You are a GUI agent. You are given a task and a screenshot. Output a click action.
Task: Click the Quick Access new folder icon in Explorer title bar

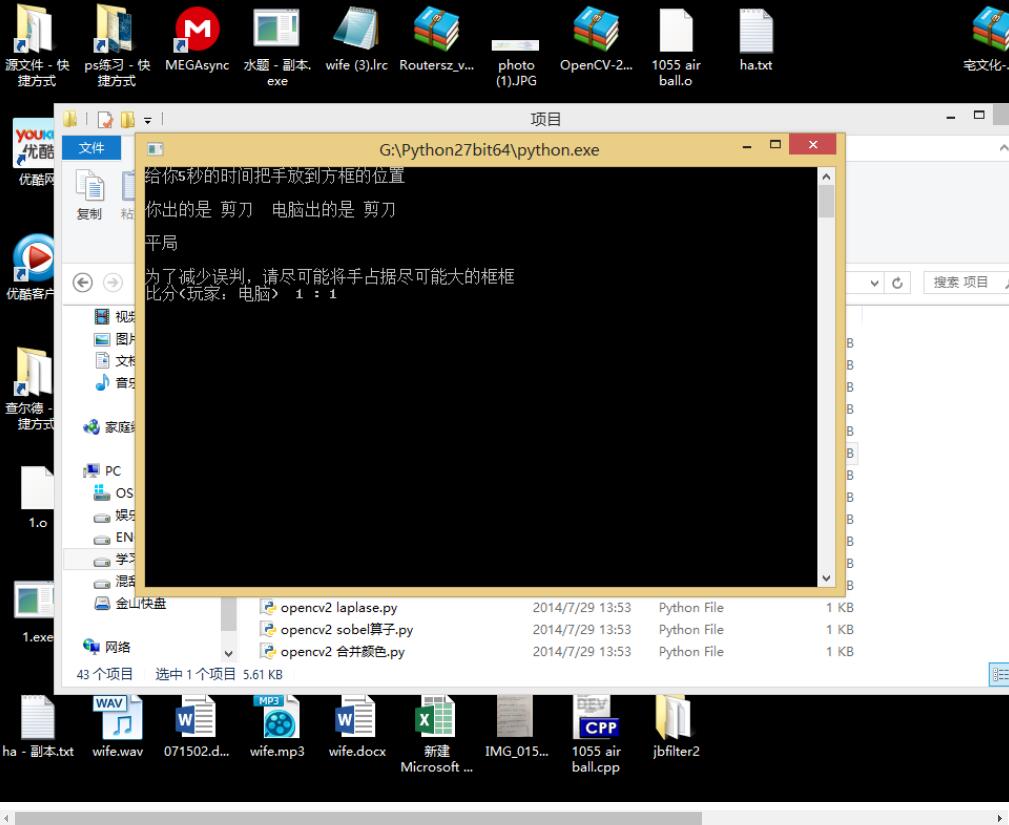(x=128, y=120)
